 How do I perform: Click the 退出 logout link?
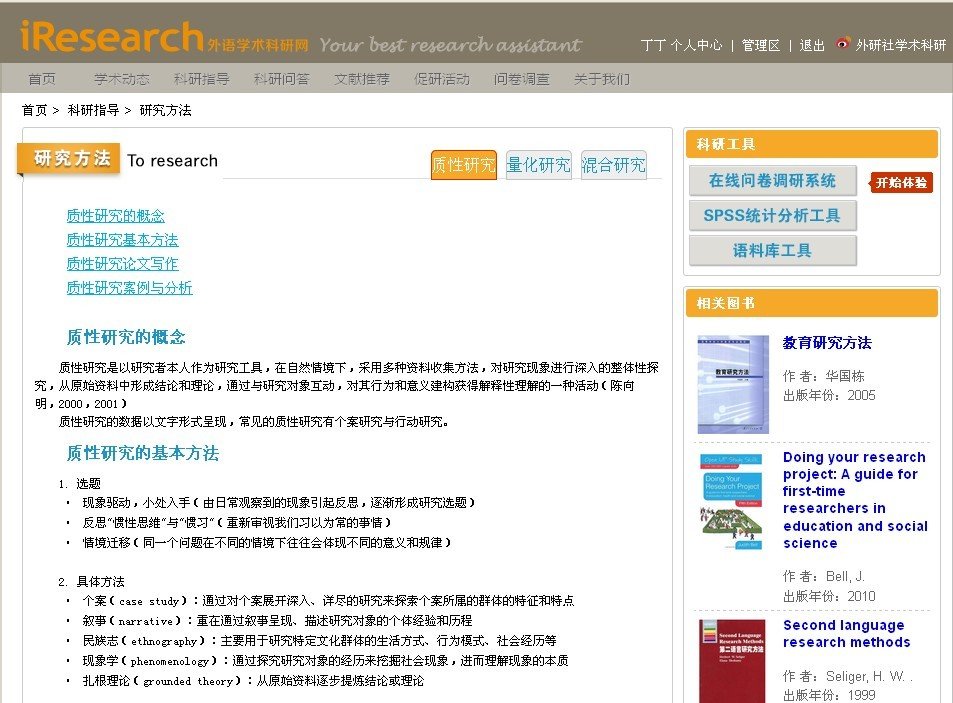point(812,45)
